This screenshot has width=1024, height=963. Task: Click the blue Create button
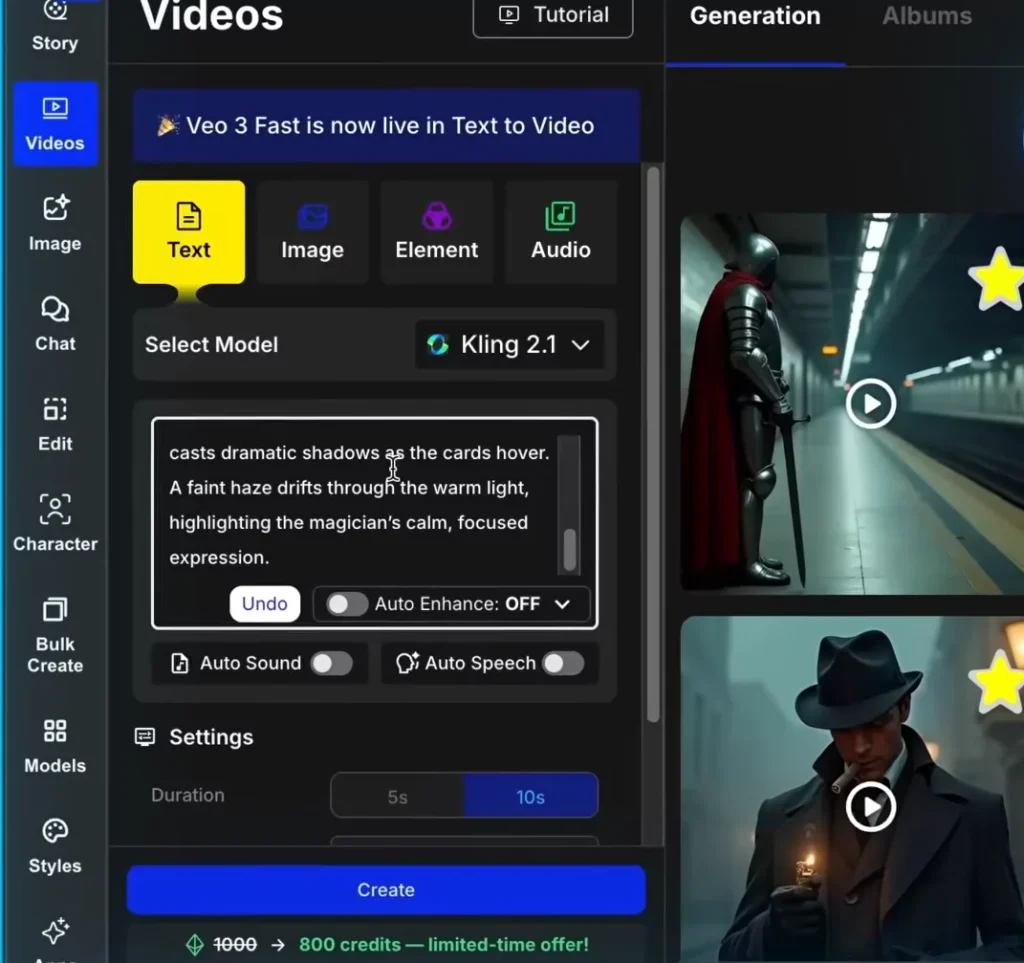pyautogui.click(x=386, y=890)
